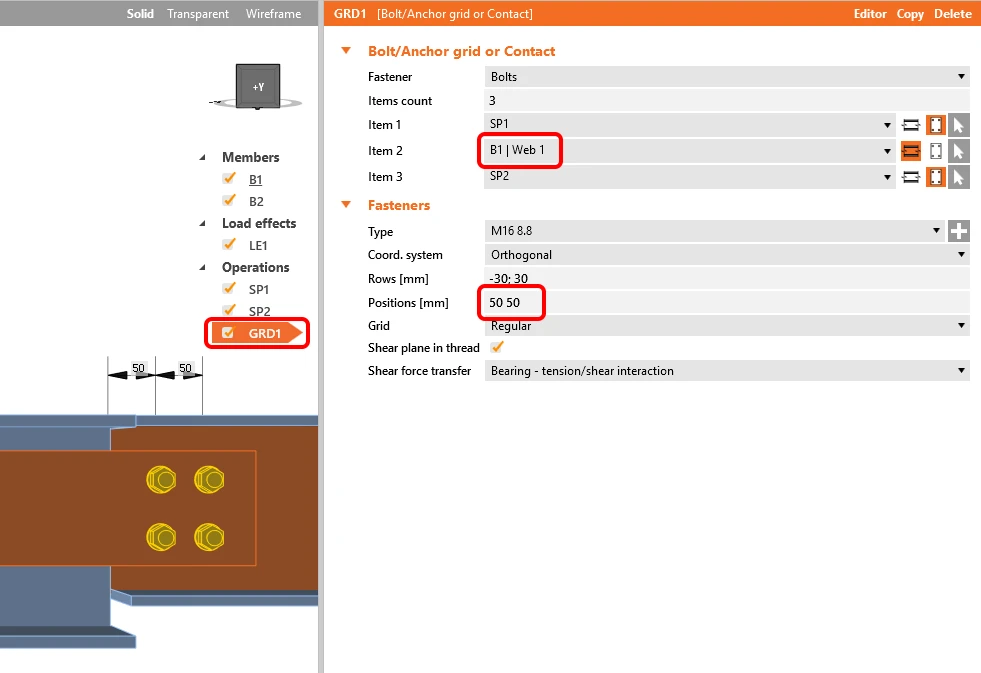Click the Operations group label
The image size is (981, 673).
coord(255,268)
